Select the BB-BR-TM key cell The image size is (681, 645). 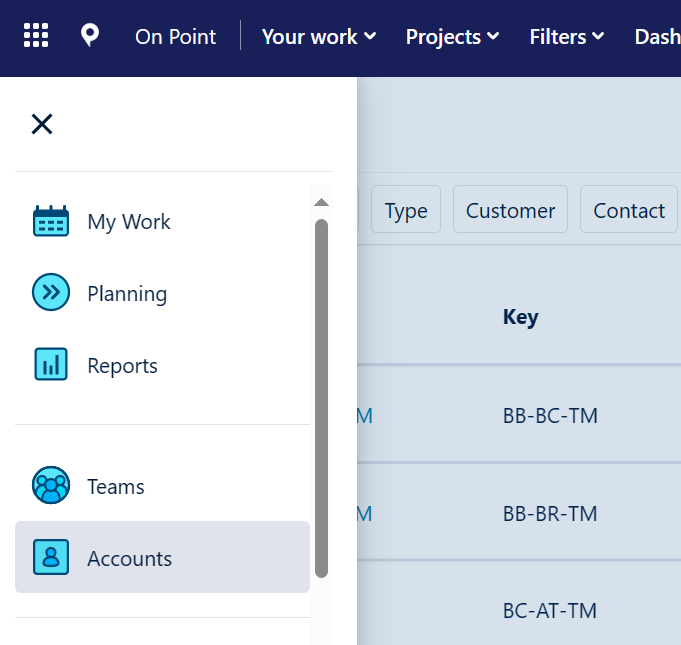[x=550, y=514]
